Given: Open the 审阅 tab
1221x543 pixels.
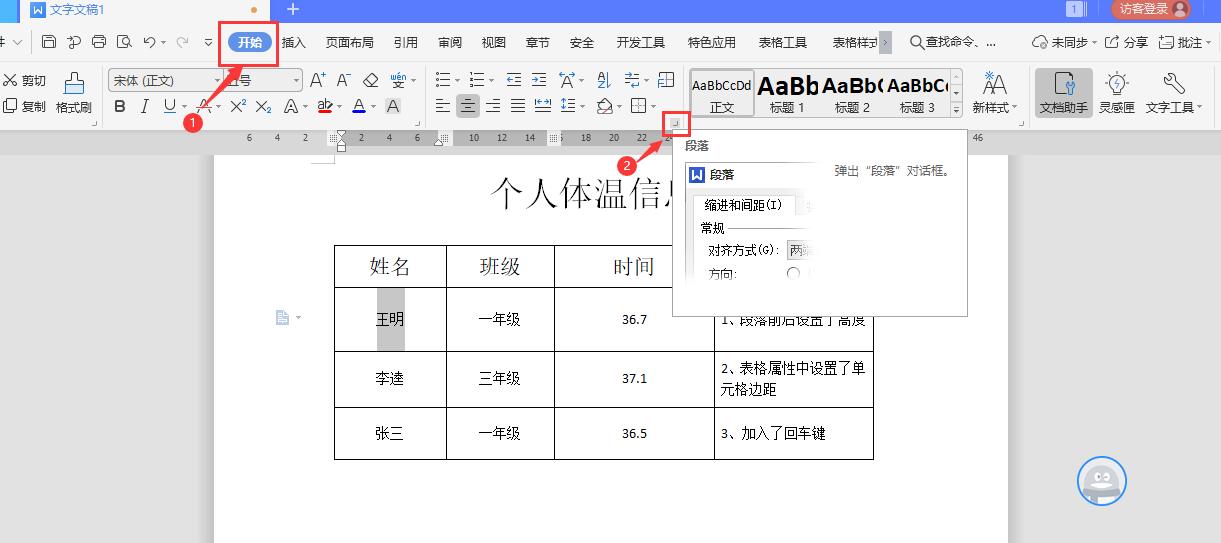Looking at the screenshot, I should click(450, 42).
